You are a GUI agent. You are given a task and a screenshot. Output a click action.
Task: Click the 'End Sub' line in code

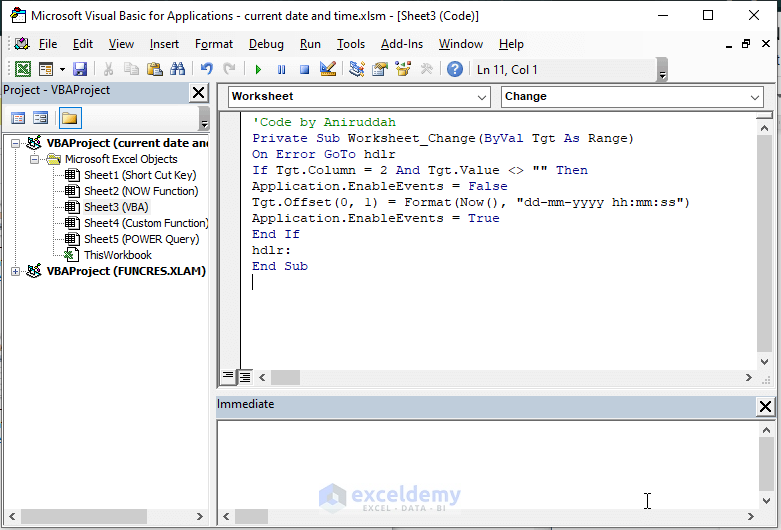point(280,266)
